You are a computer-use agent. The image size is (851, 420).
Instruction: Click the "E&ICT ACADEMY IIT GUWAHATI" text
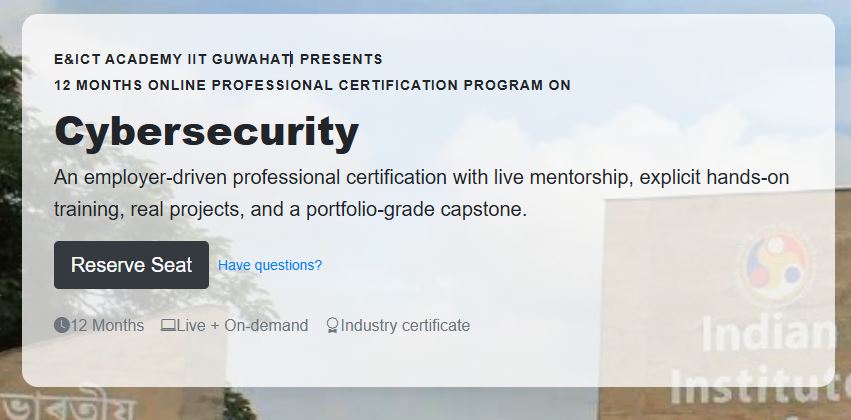click(x=172, y=59)
